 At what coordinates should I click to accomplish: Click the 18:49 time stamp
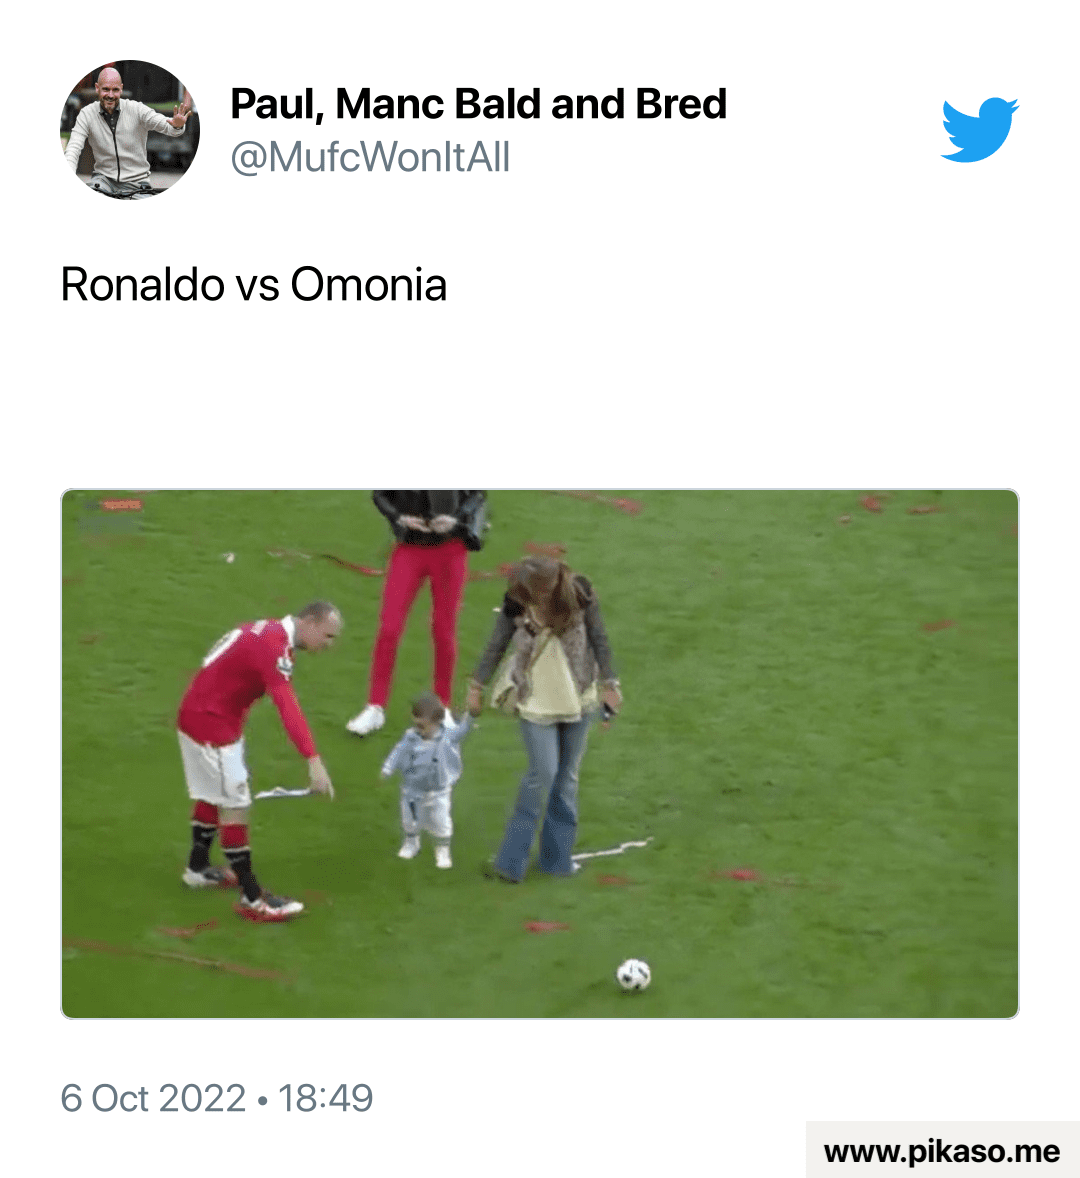pyautogui.click(x=325, y=1098)
